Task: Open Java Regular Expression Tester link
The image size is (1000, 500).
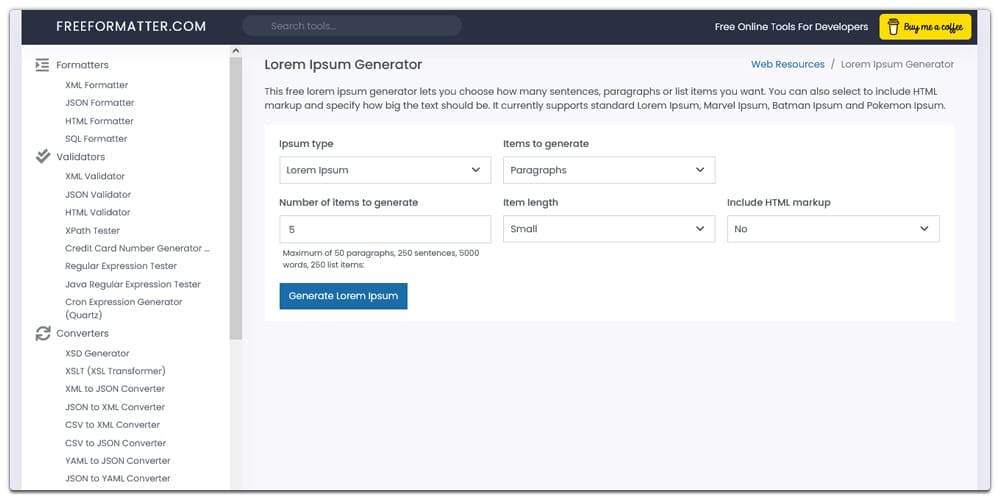Action: pyautogui.click(x=133, y=284)
